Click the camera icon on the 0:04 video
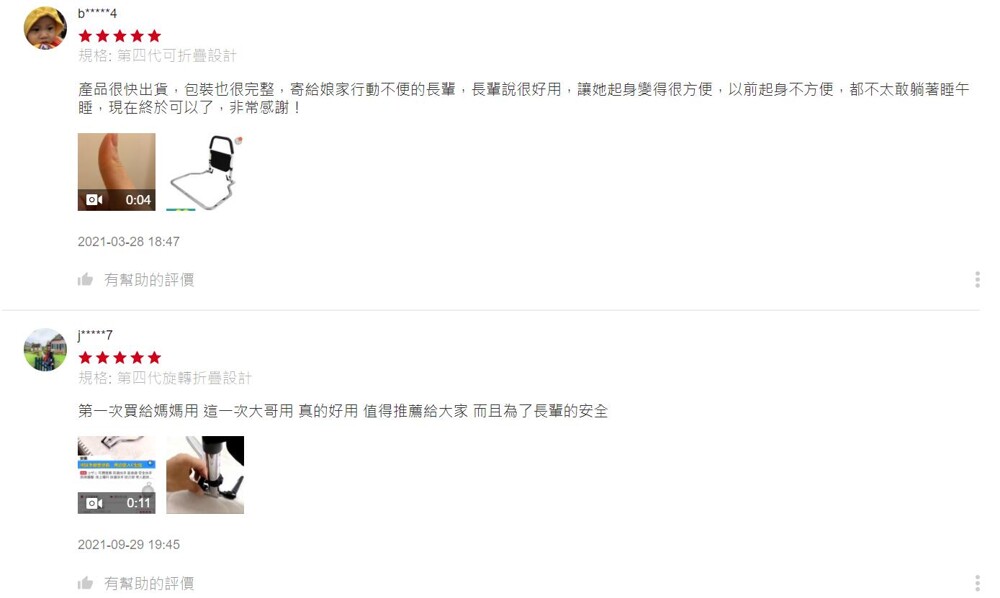 tap(94, 200)
